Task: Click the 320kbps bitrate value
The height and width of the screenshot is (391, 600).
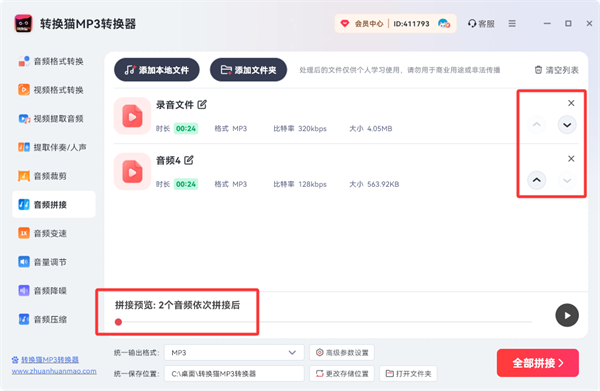Action: click(313, 129)
